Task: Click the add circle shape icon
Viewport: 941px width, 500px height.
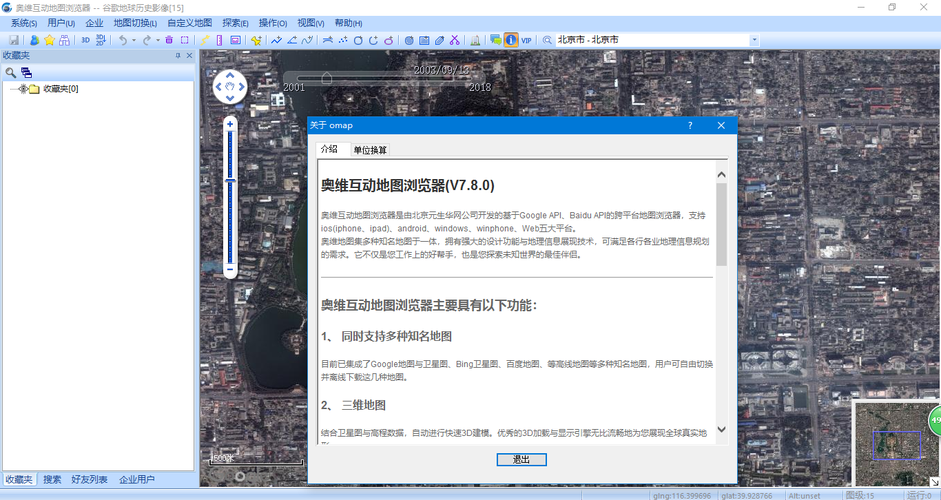Action: (358, 40)
